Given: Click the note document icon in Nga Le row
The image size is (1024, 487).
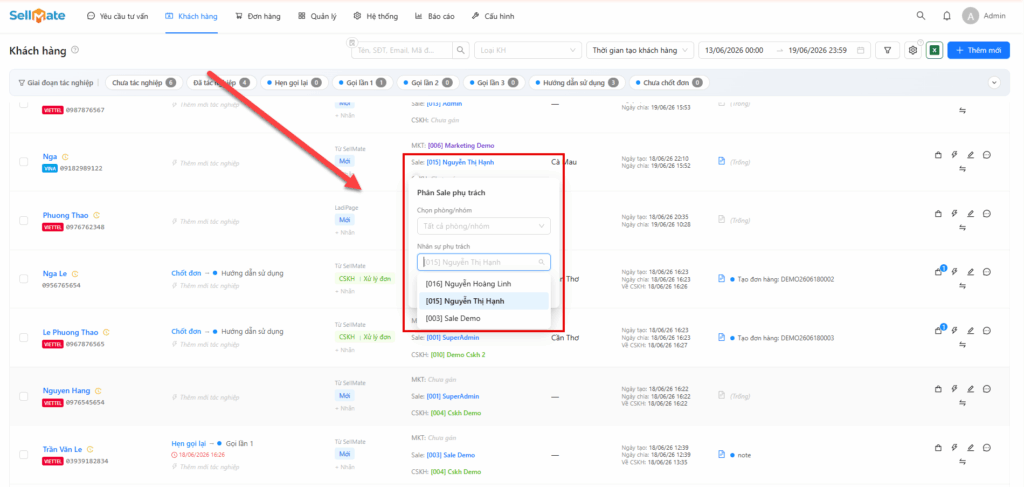Looking at the screenshot, I should pos(722,279).
